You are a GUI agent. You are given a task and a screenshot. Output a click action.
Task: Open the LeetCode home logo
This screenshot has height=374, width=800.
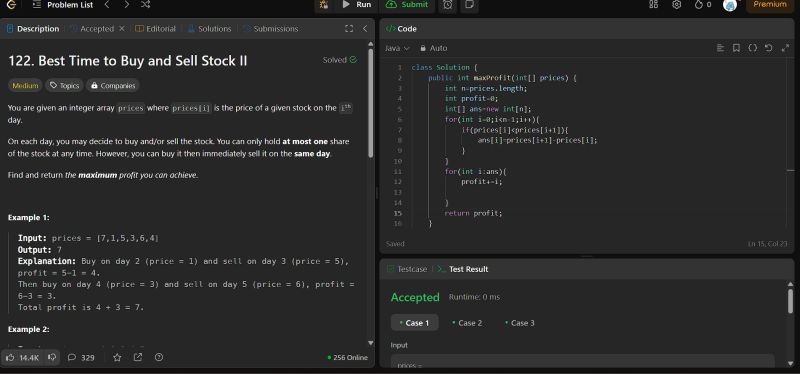pyautogui.click(x=11, y=5)
